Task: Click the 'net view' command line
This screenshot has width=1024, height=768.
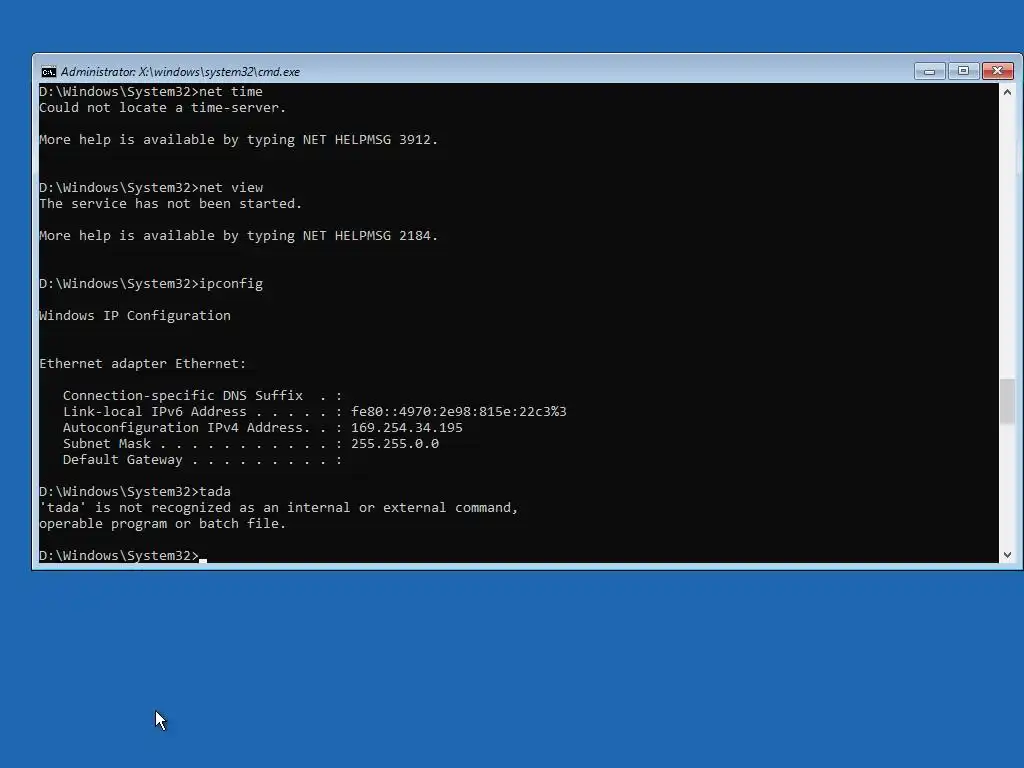Action: 151,187
